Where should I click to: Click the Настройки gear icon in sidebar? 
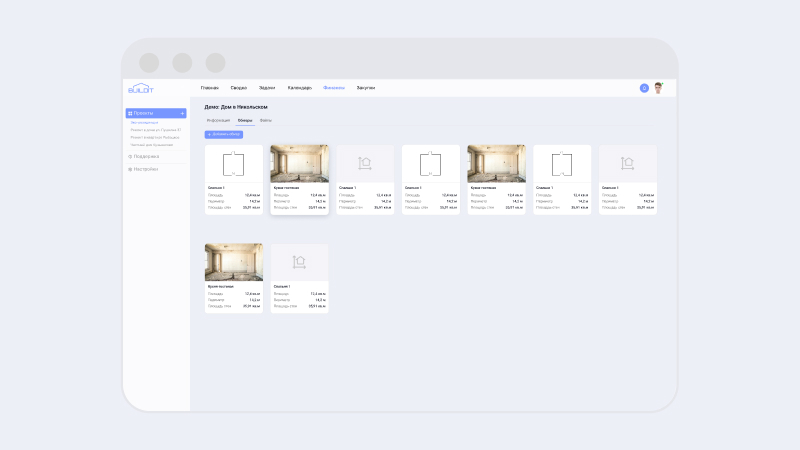point(130,169)
